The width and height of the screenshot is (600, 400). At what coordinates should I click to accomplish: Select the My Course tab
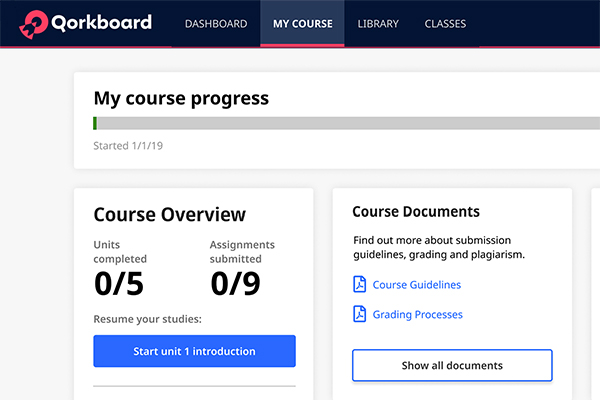pyautogui.click(x=302, y=24)
